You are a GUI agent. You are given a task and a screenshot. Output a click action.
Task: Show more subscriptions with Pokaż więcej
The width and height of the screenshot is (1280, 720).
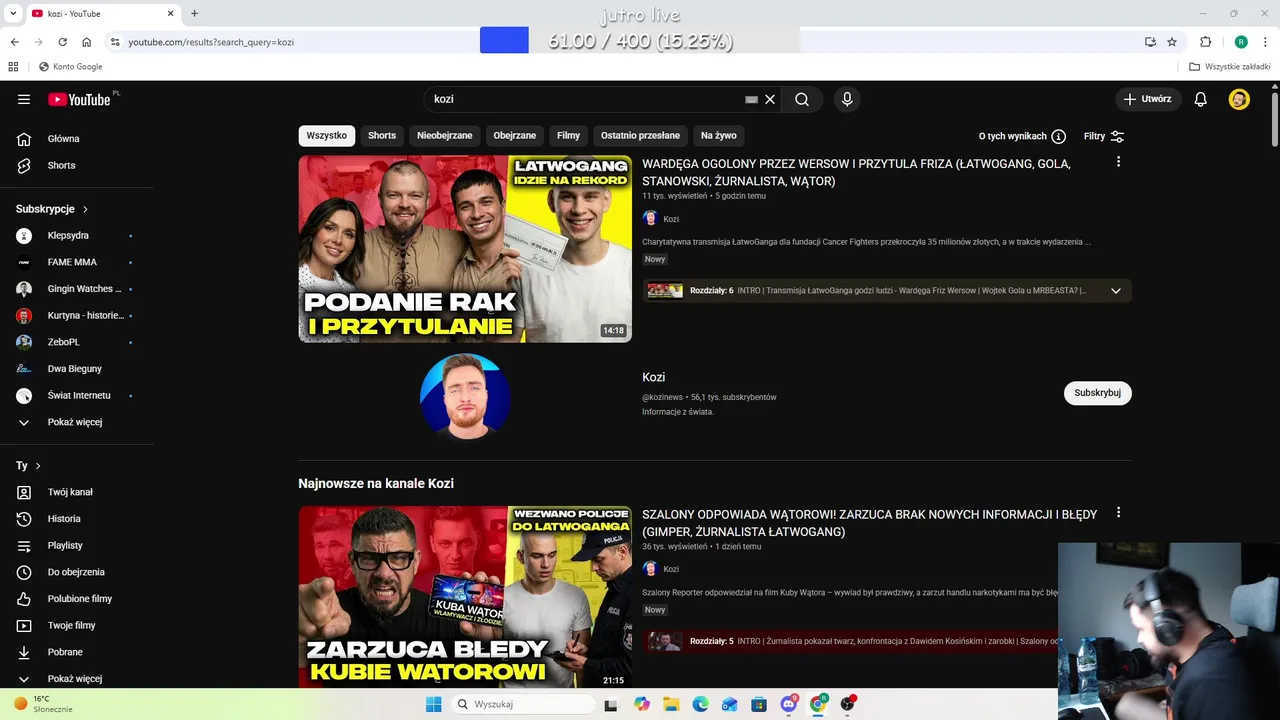[77, 422]
